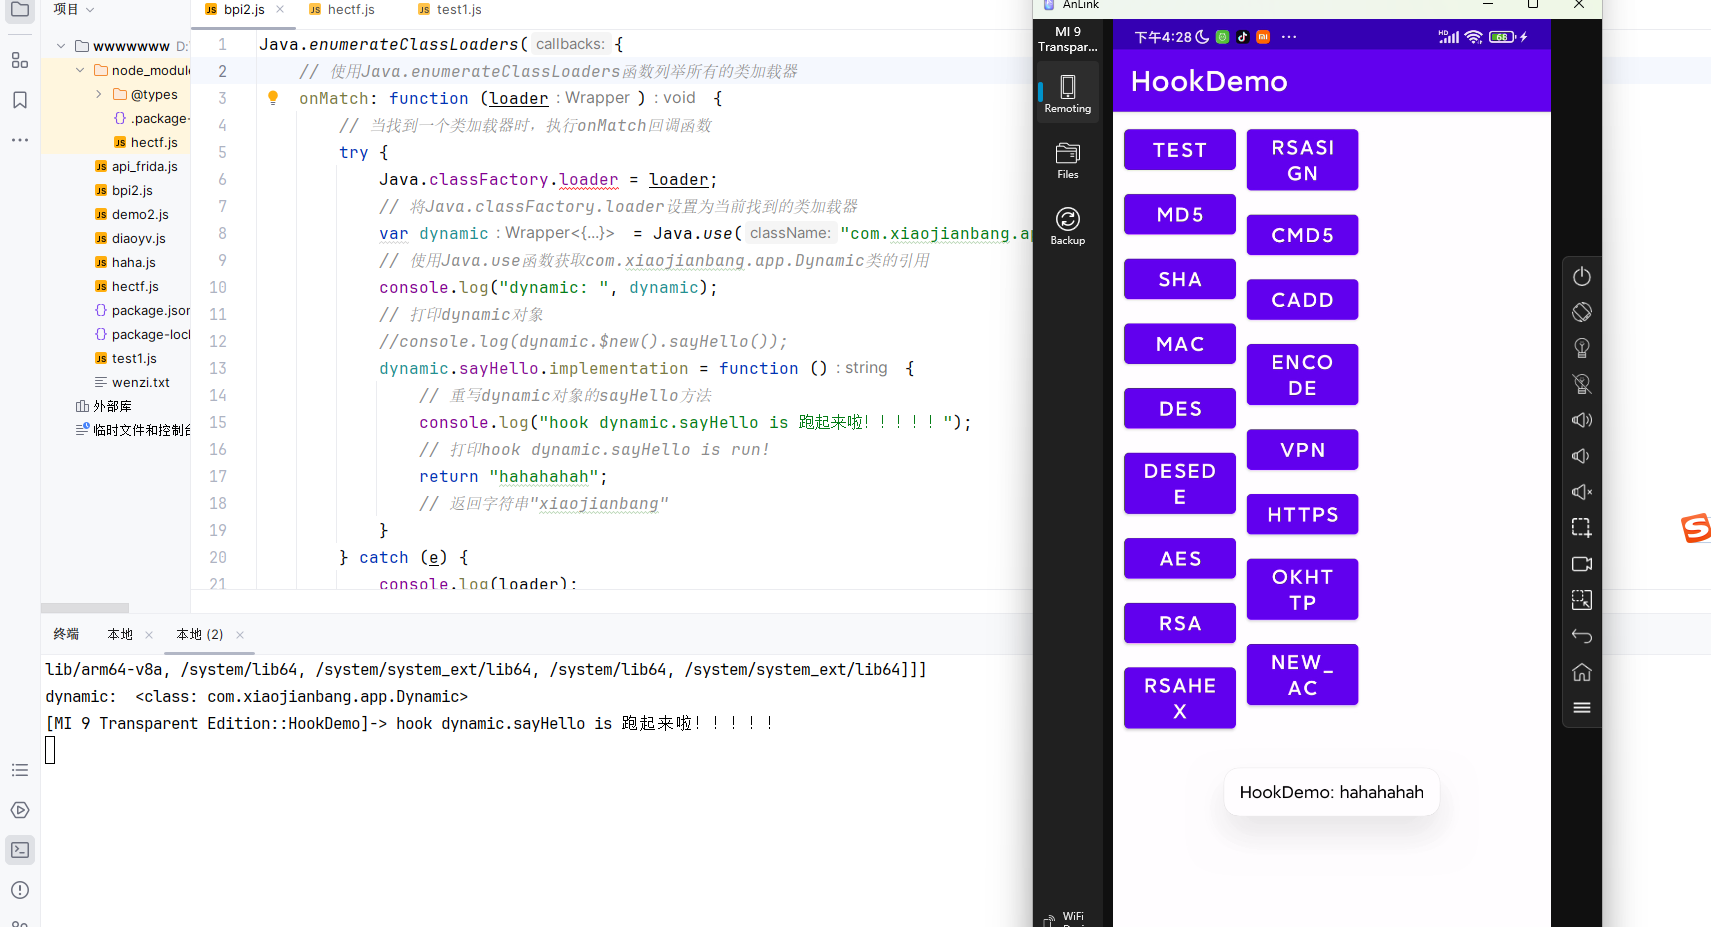This screenshot has height=927, width=1711.
Task: Click the yellow lightbulb intention icon
Action: coord(273,98)
